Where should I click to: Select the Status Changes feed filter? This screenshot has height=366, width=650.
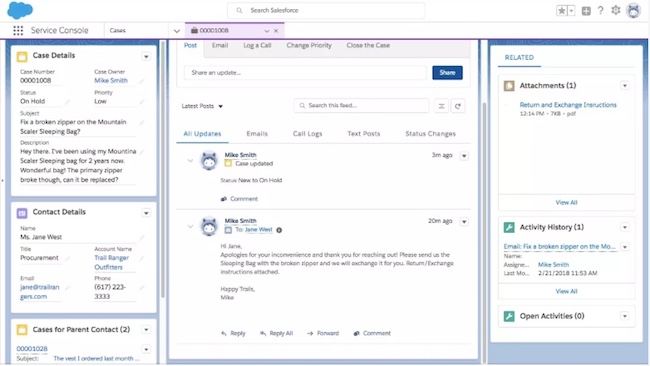[430, 134]
